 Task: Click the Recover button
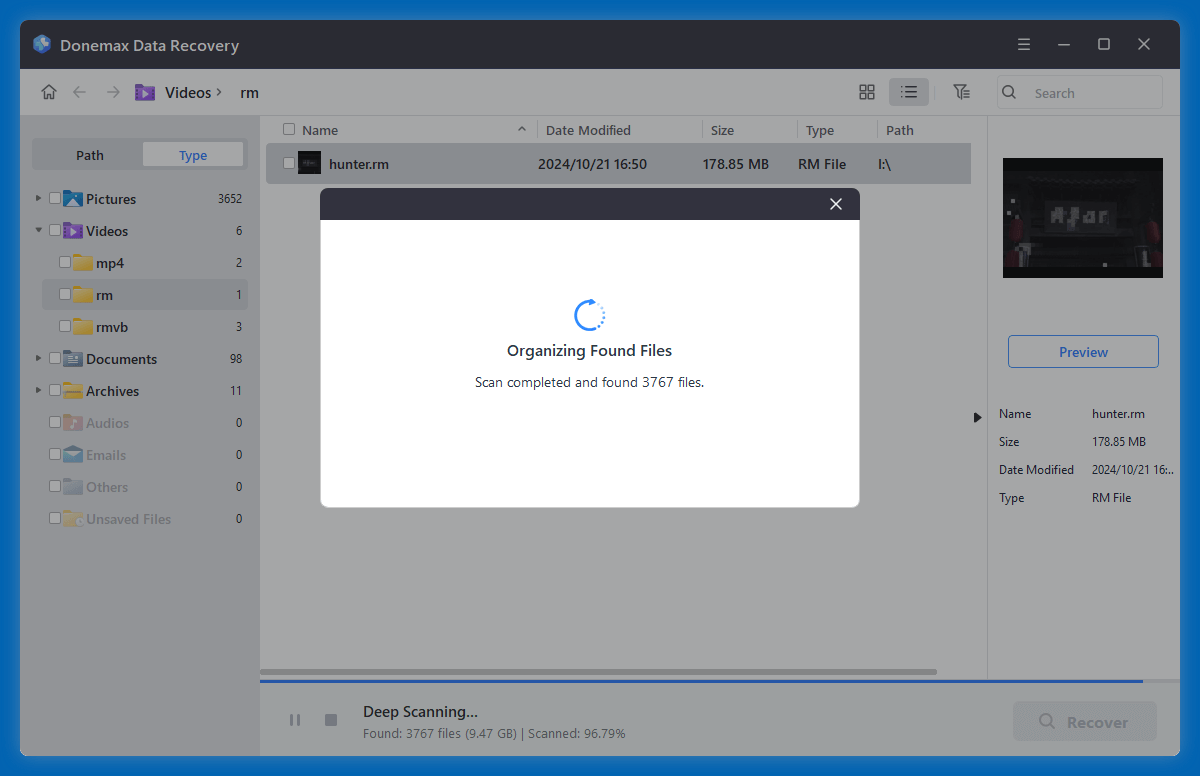[1084, 721]
